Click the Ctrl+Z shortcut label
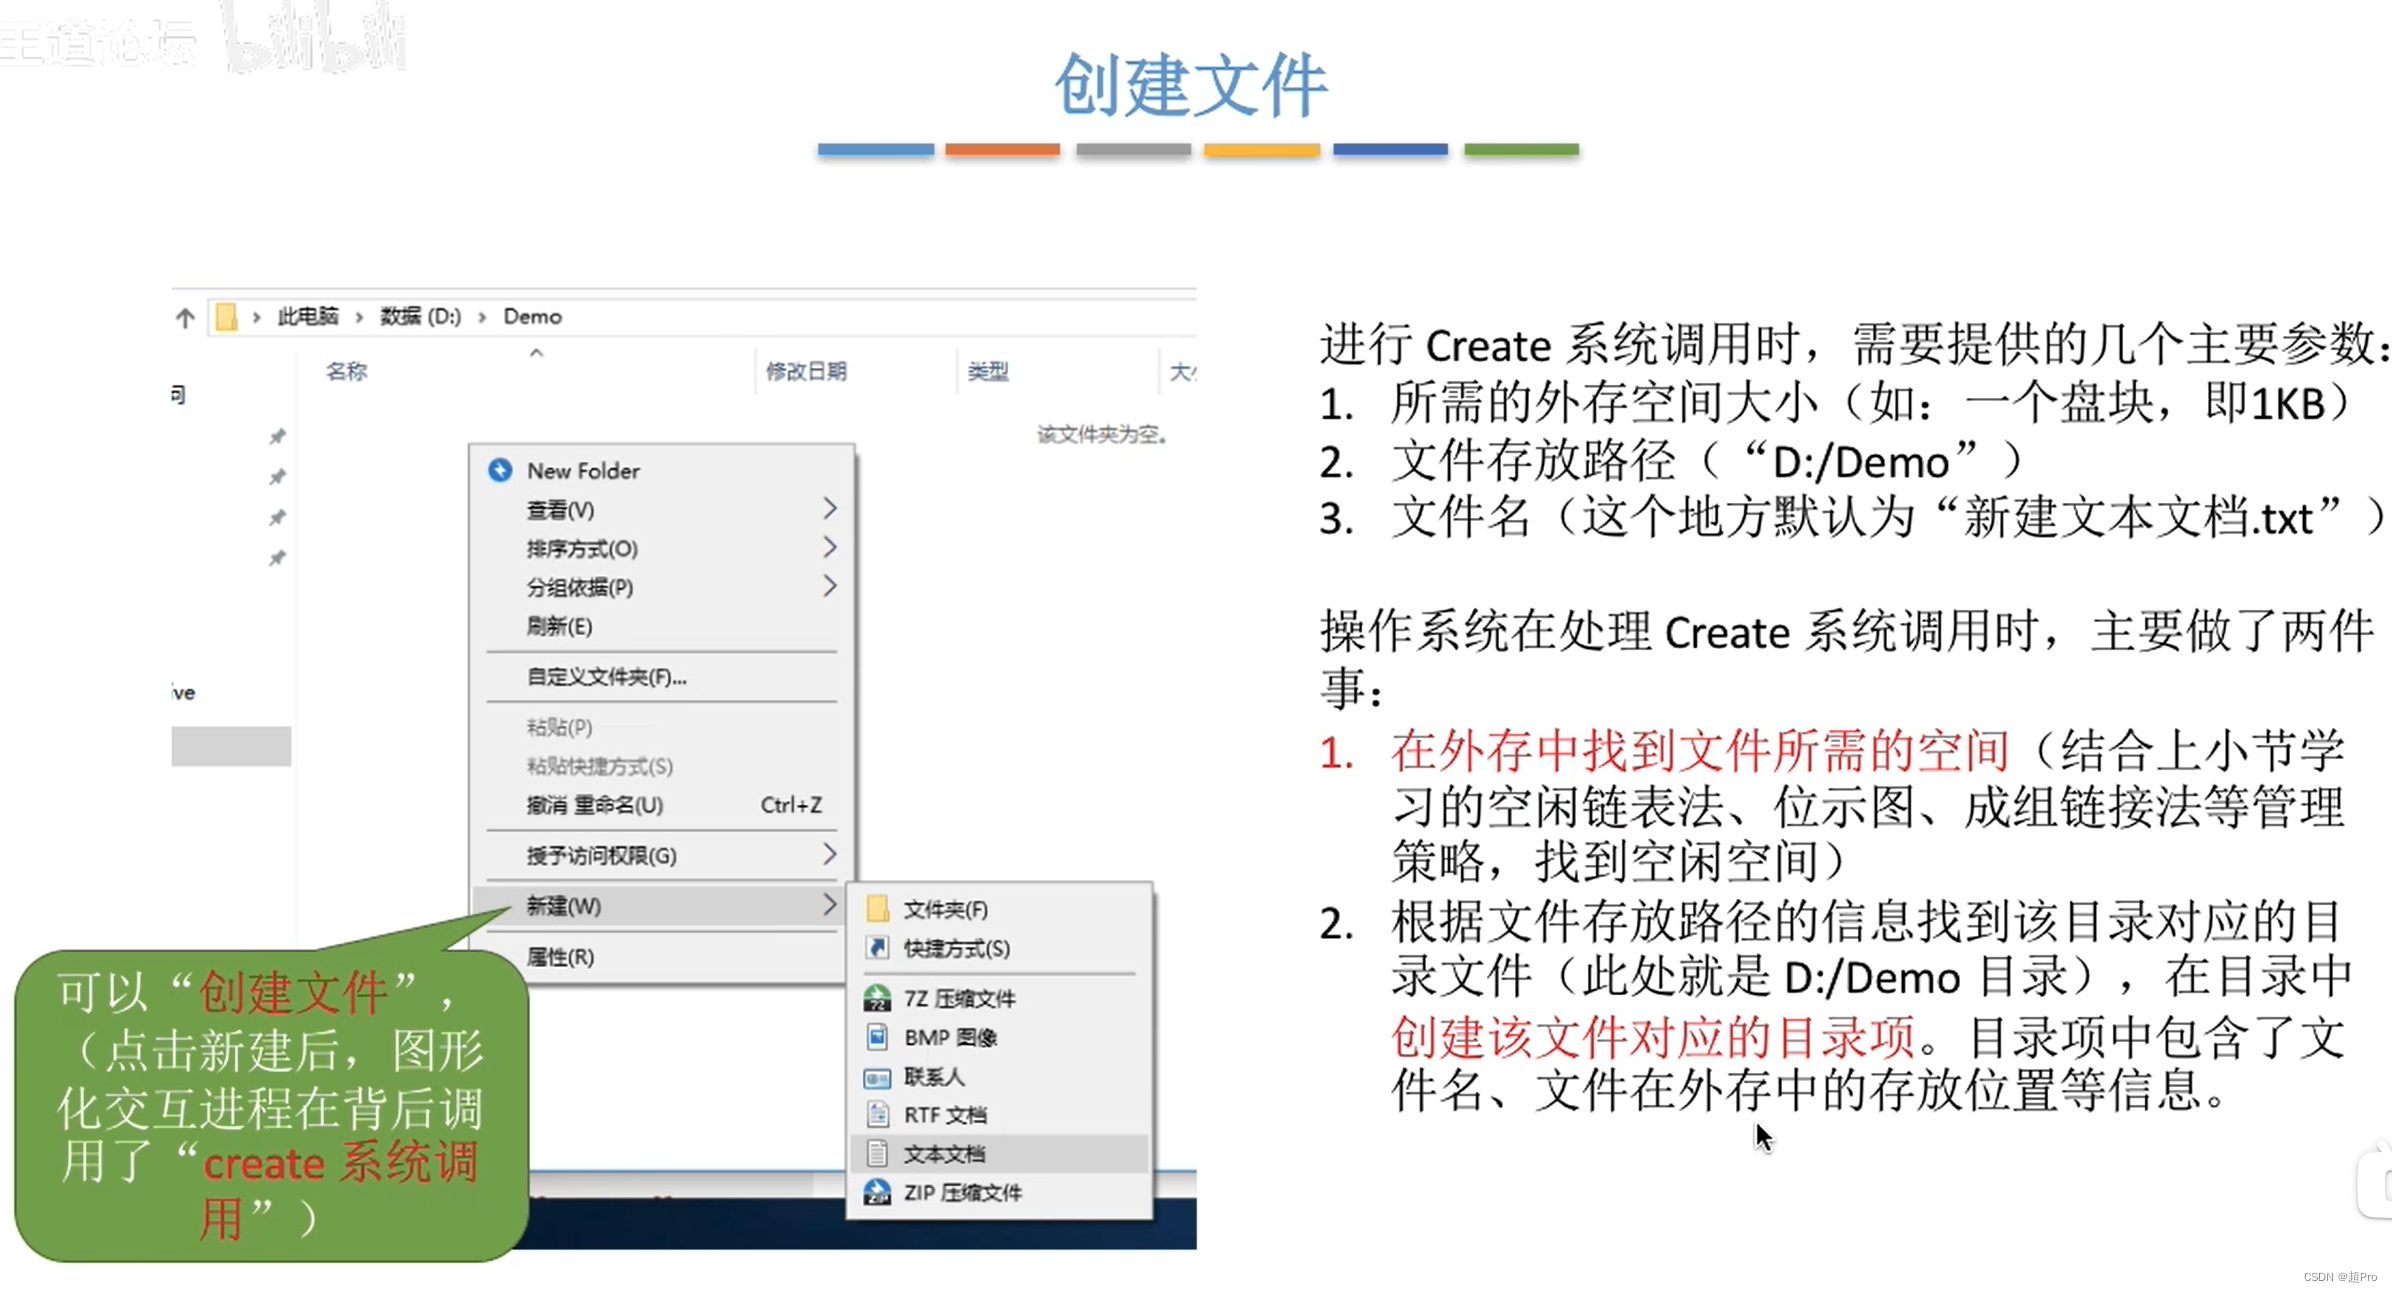The height and width of the screenshot is (1292, 2392). pyautogui.click(x=791, y=805)
